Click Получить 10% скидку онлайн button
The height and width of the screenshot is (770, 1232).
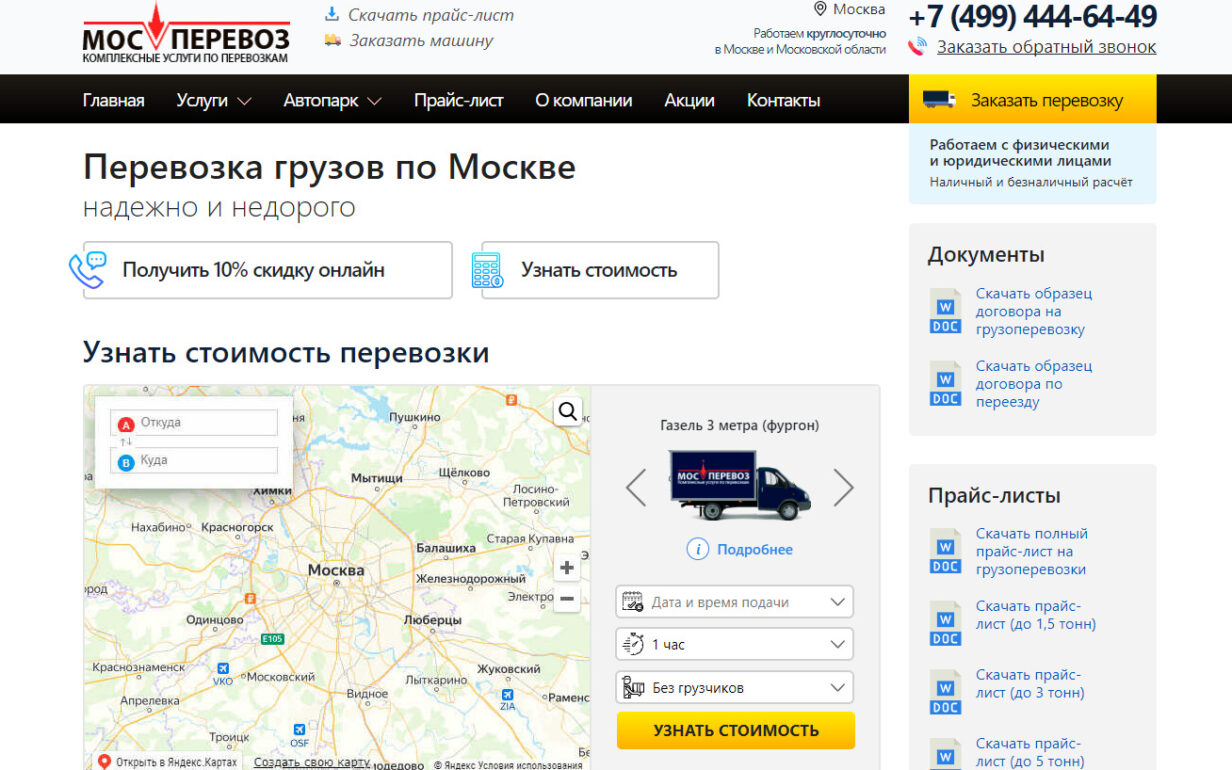[267, 270]
